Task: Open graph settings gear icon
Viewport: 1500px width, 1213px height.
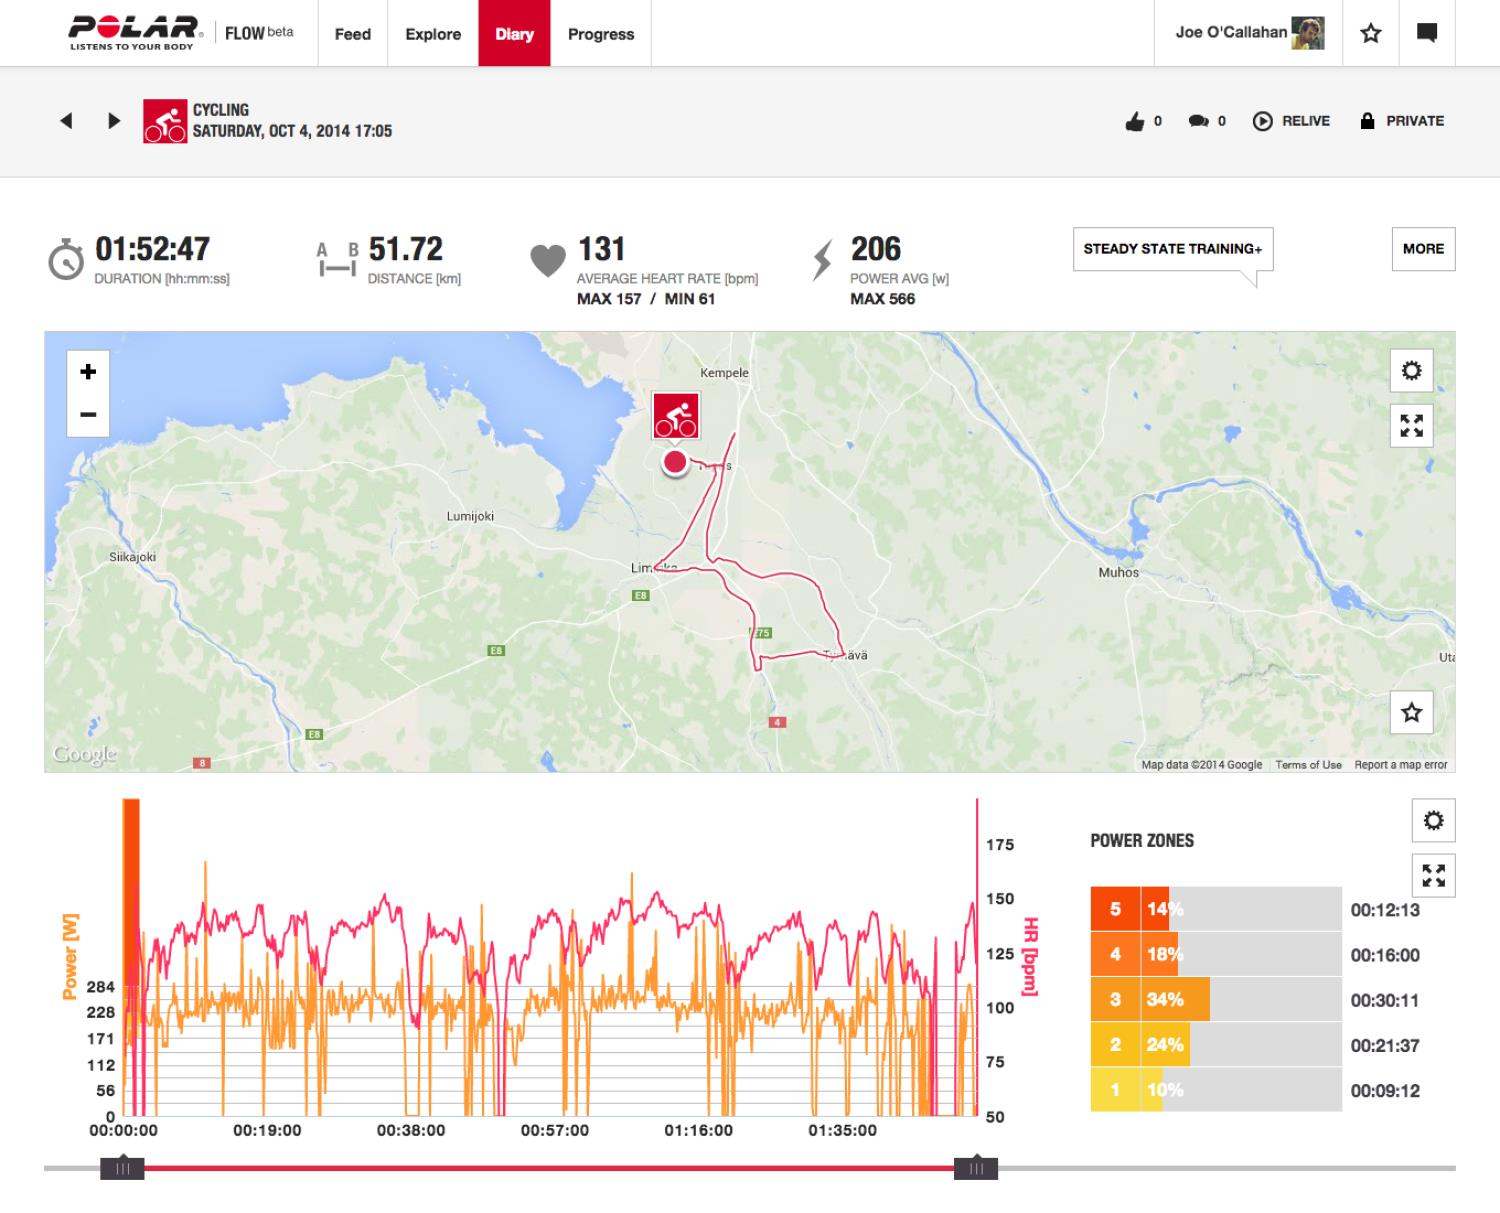Action: tap(1433, 821)
